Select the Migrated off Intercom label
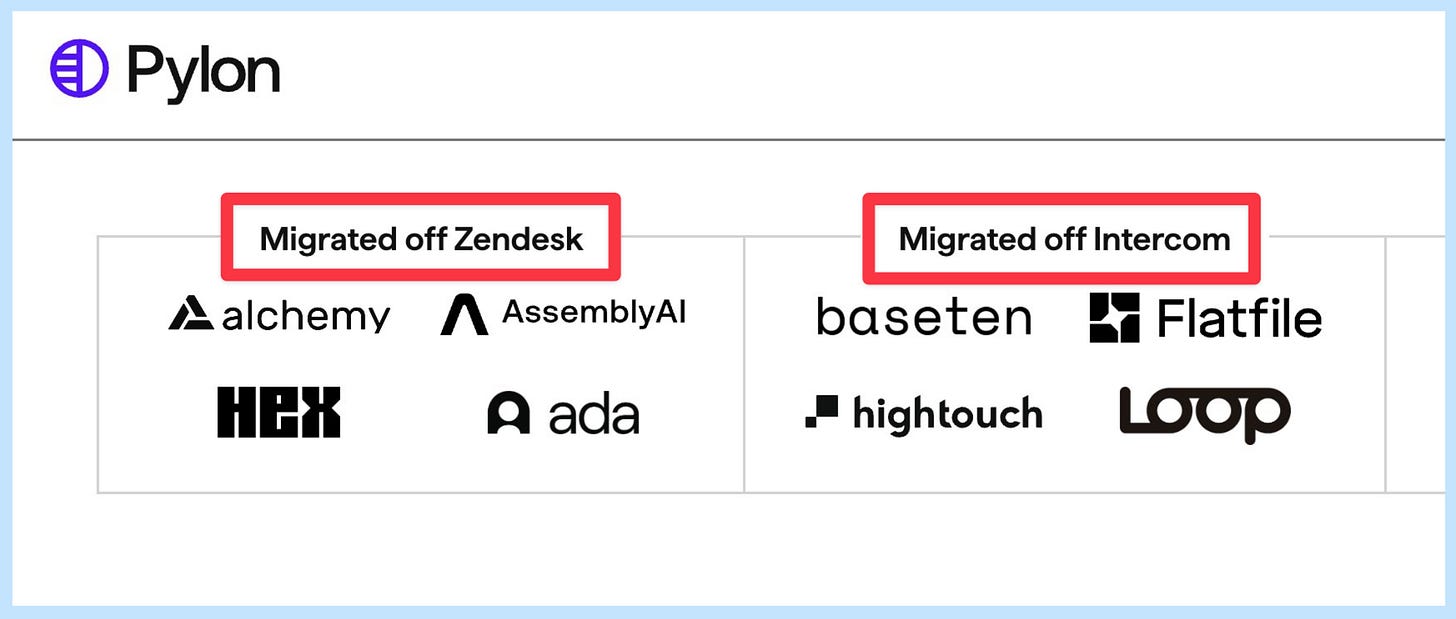 coord(1064,239)
